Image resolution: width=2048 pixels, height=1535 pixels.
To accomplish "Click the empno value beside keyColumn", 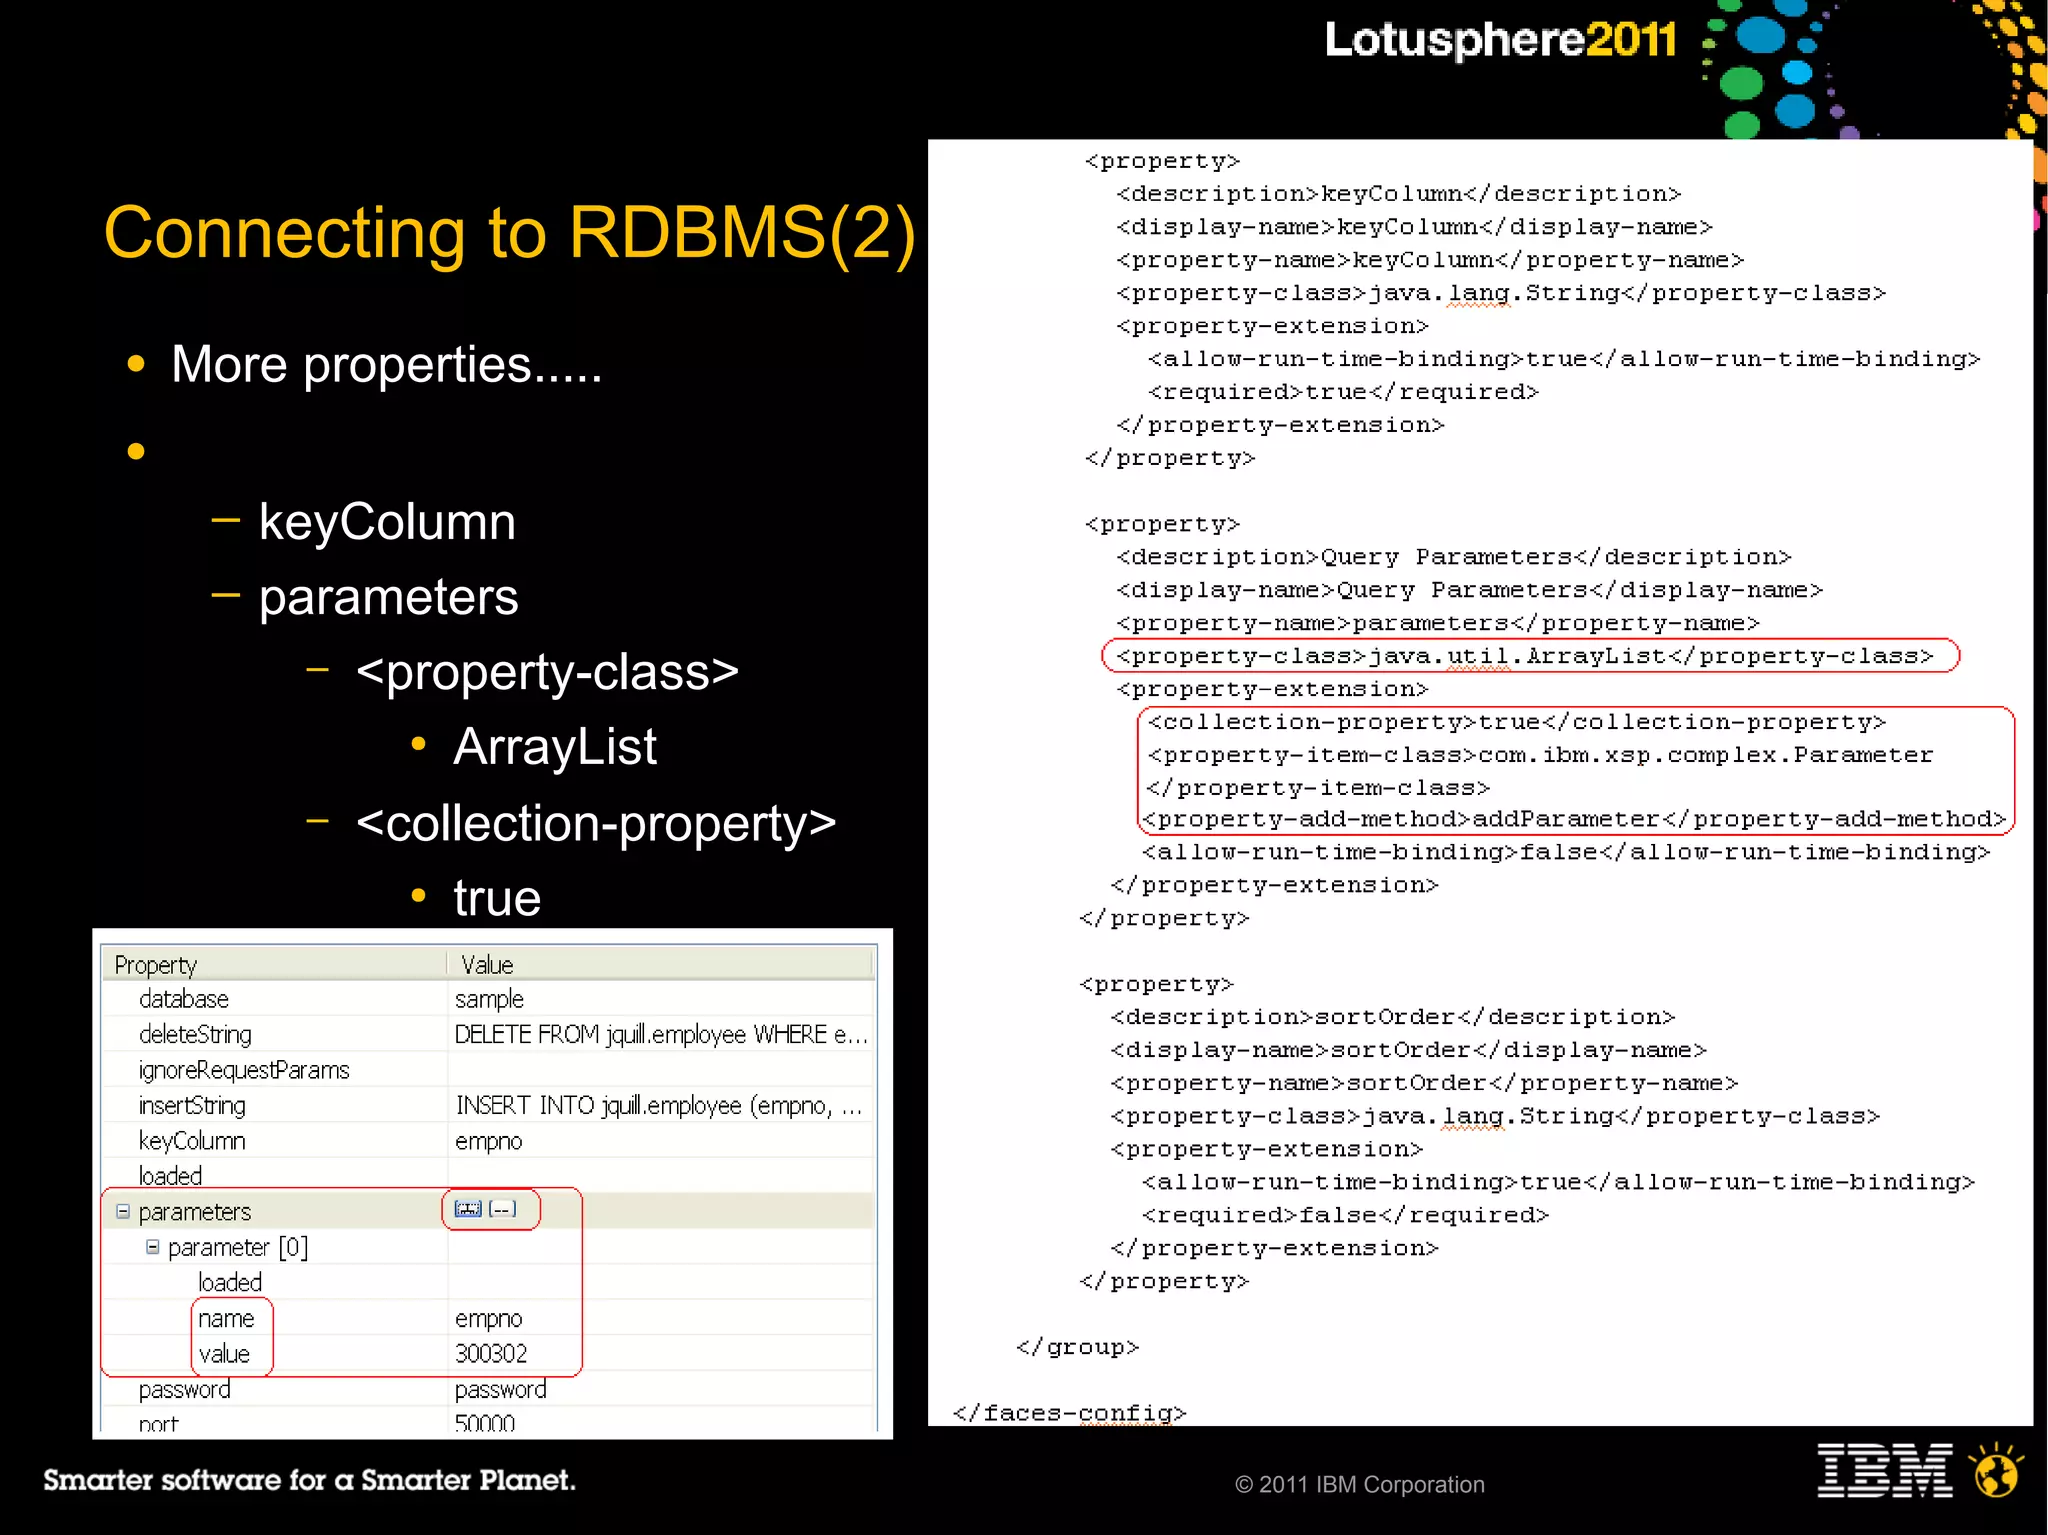I will tap(488, 1141).
